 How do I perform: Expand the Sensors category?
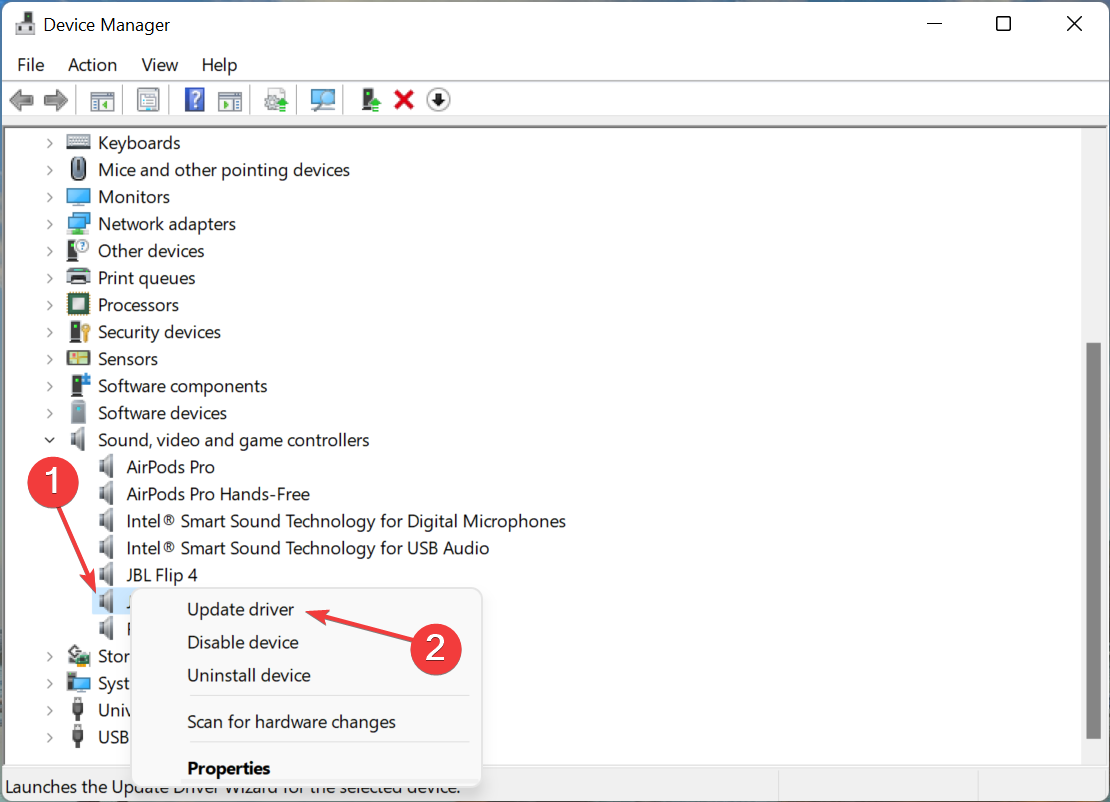coord(49,359)
